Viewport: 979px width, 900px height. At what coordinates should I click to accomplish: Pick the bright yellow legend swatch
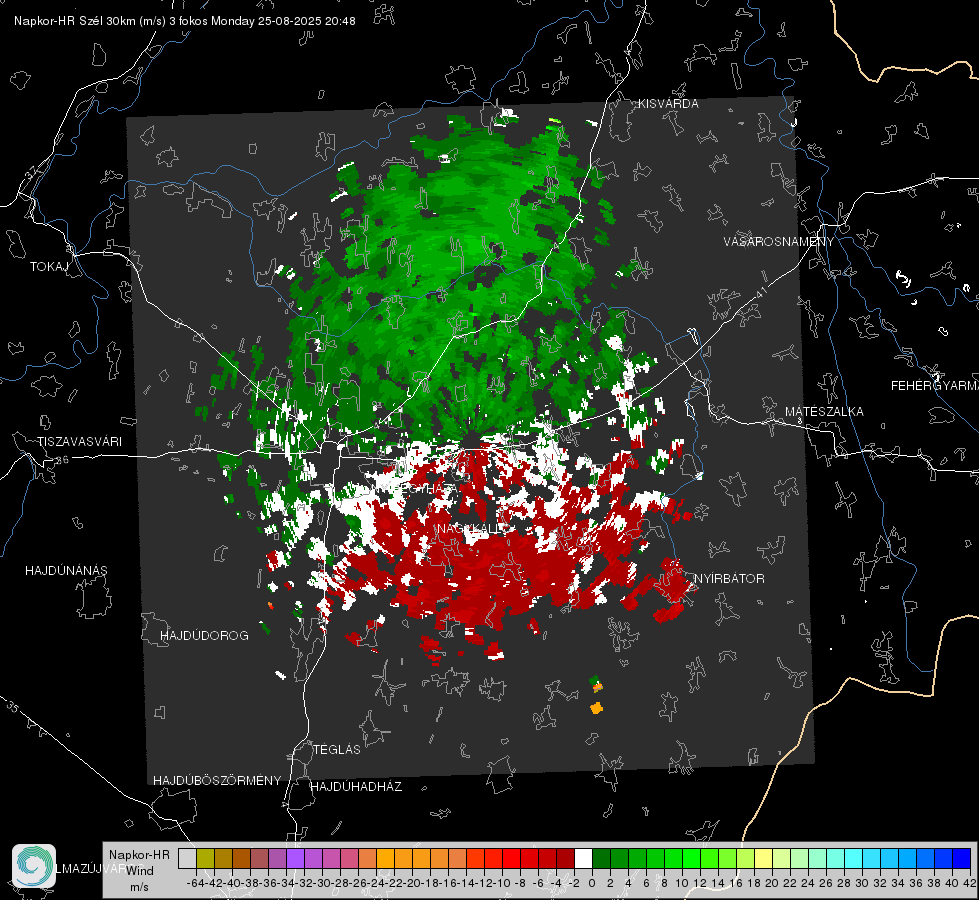[x=763, y=858]
